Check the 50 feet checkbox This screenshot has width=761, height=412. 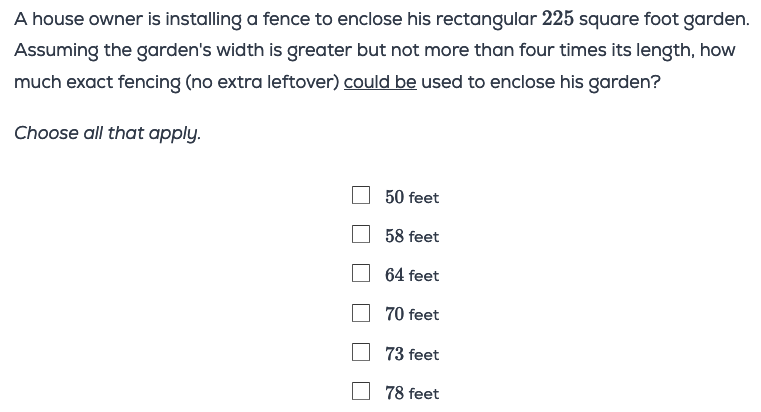tap(361, 195)
